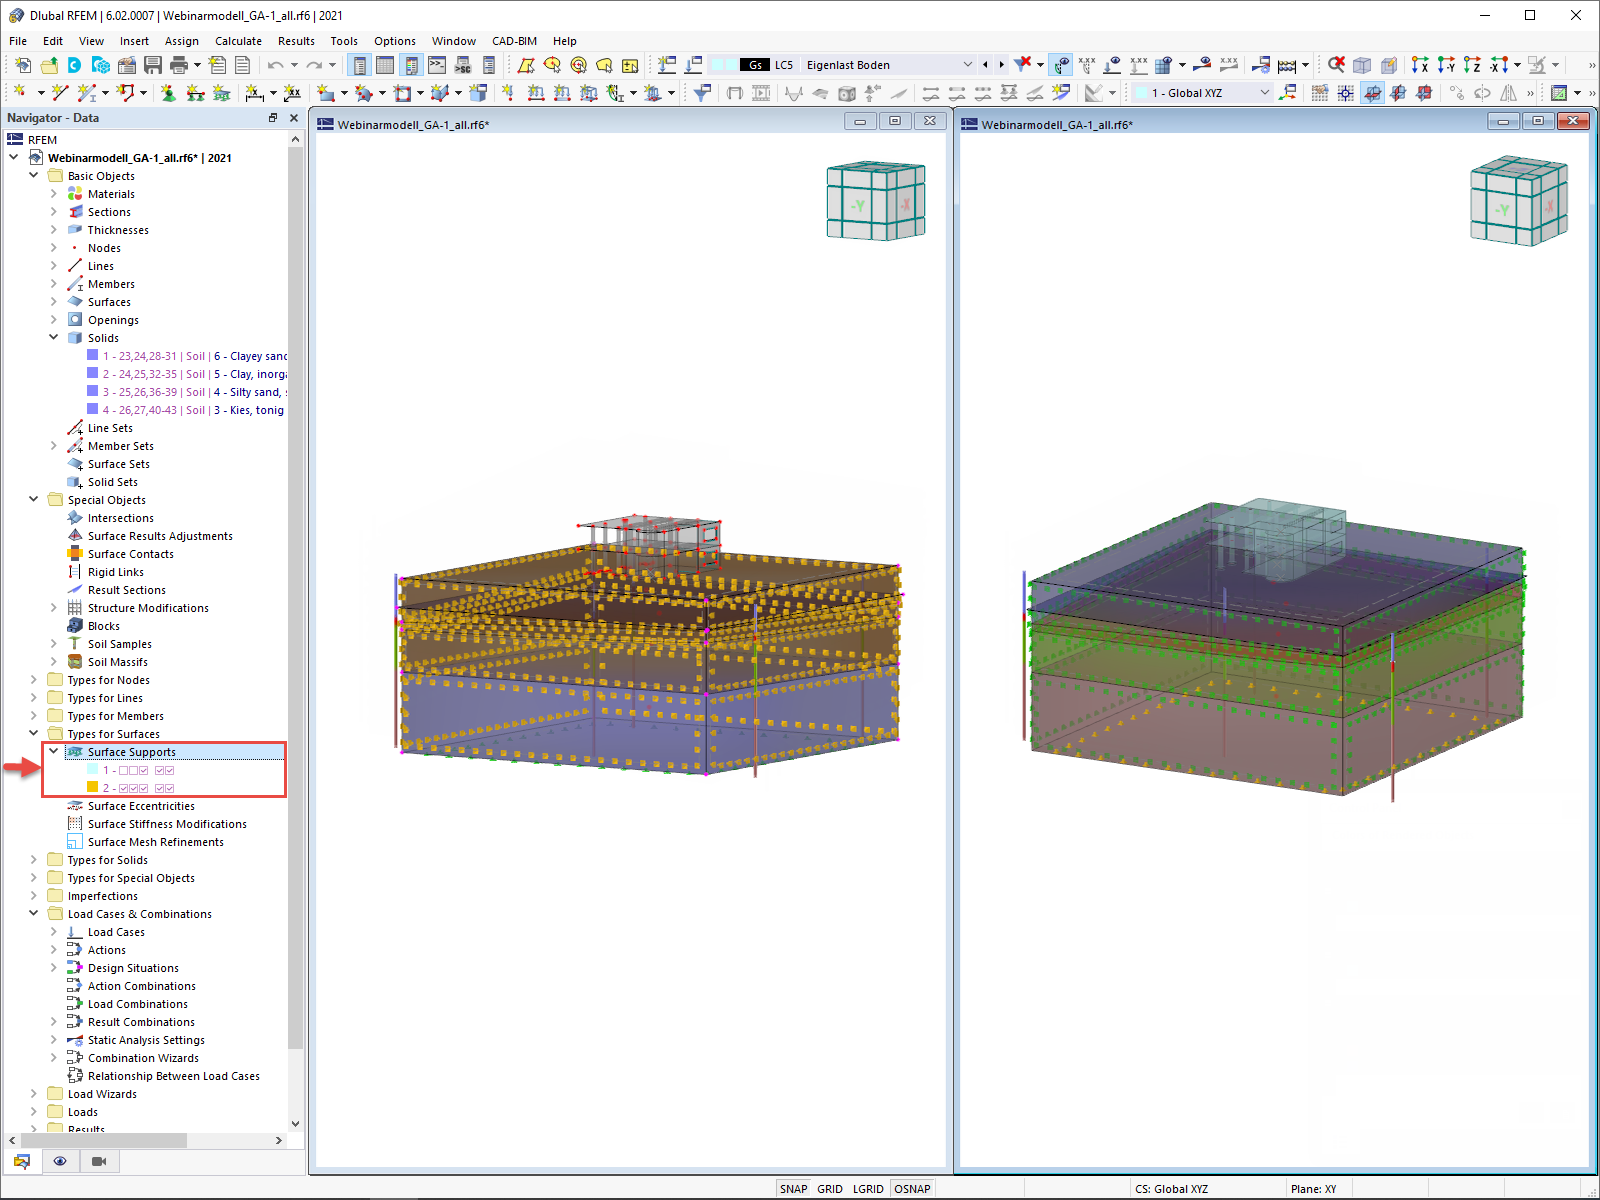Toggle OSNAP in the status bar

point(912,1189)
